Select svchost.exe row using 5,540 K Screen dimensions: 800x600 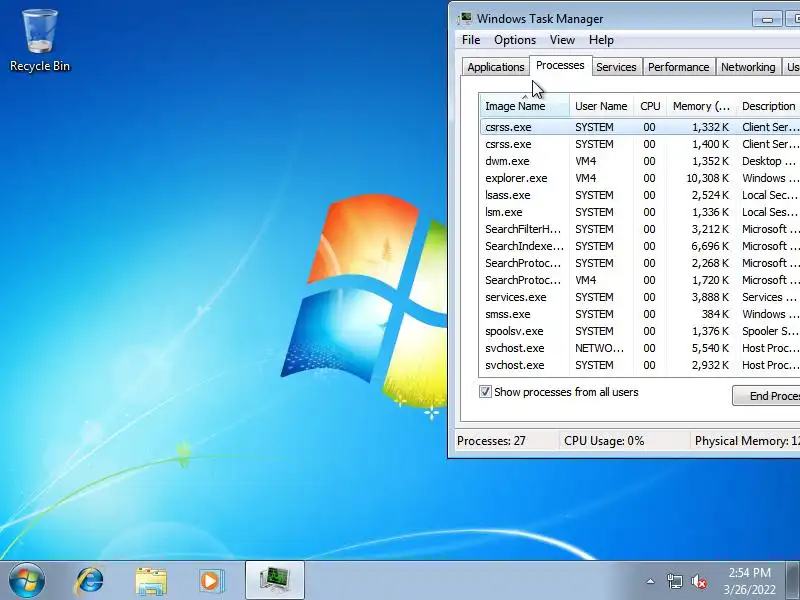coord(640,348)
